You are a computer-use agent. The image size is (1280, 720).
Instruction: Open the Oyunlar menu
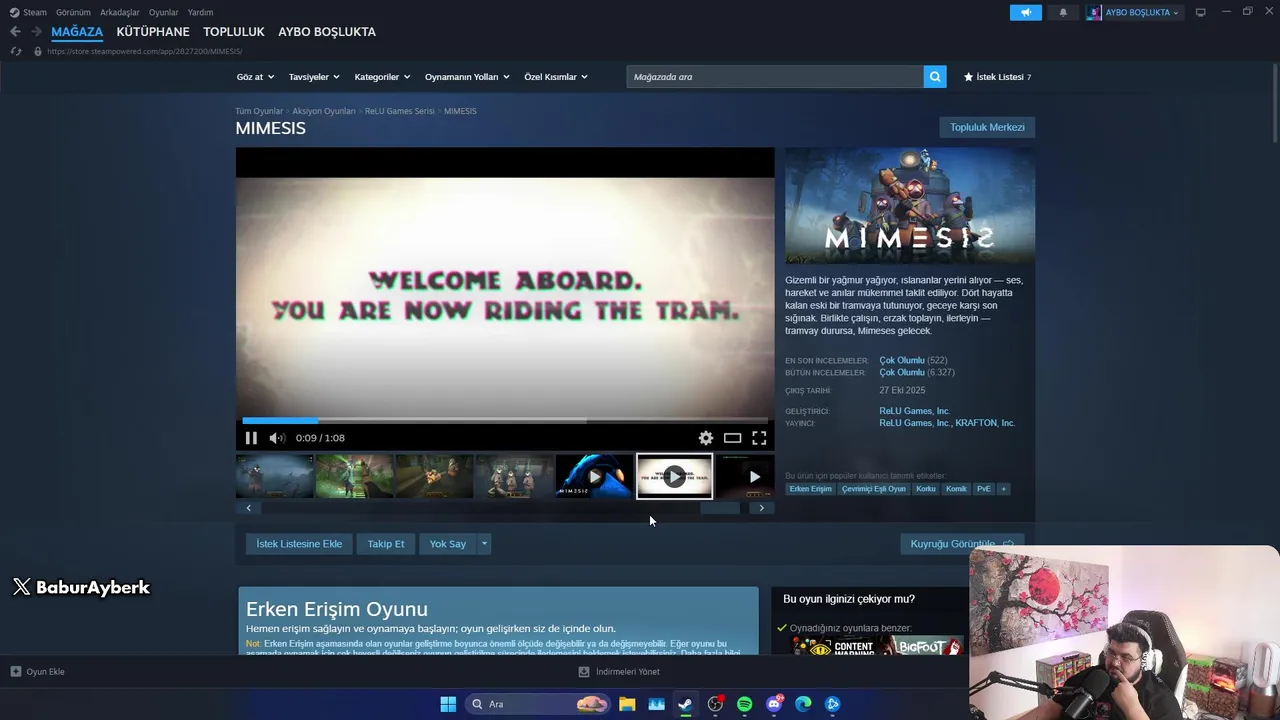tap(164, 12)
